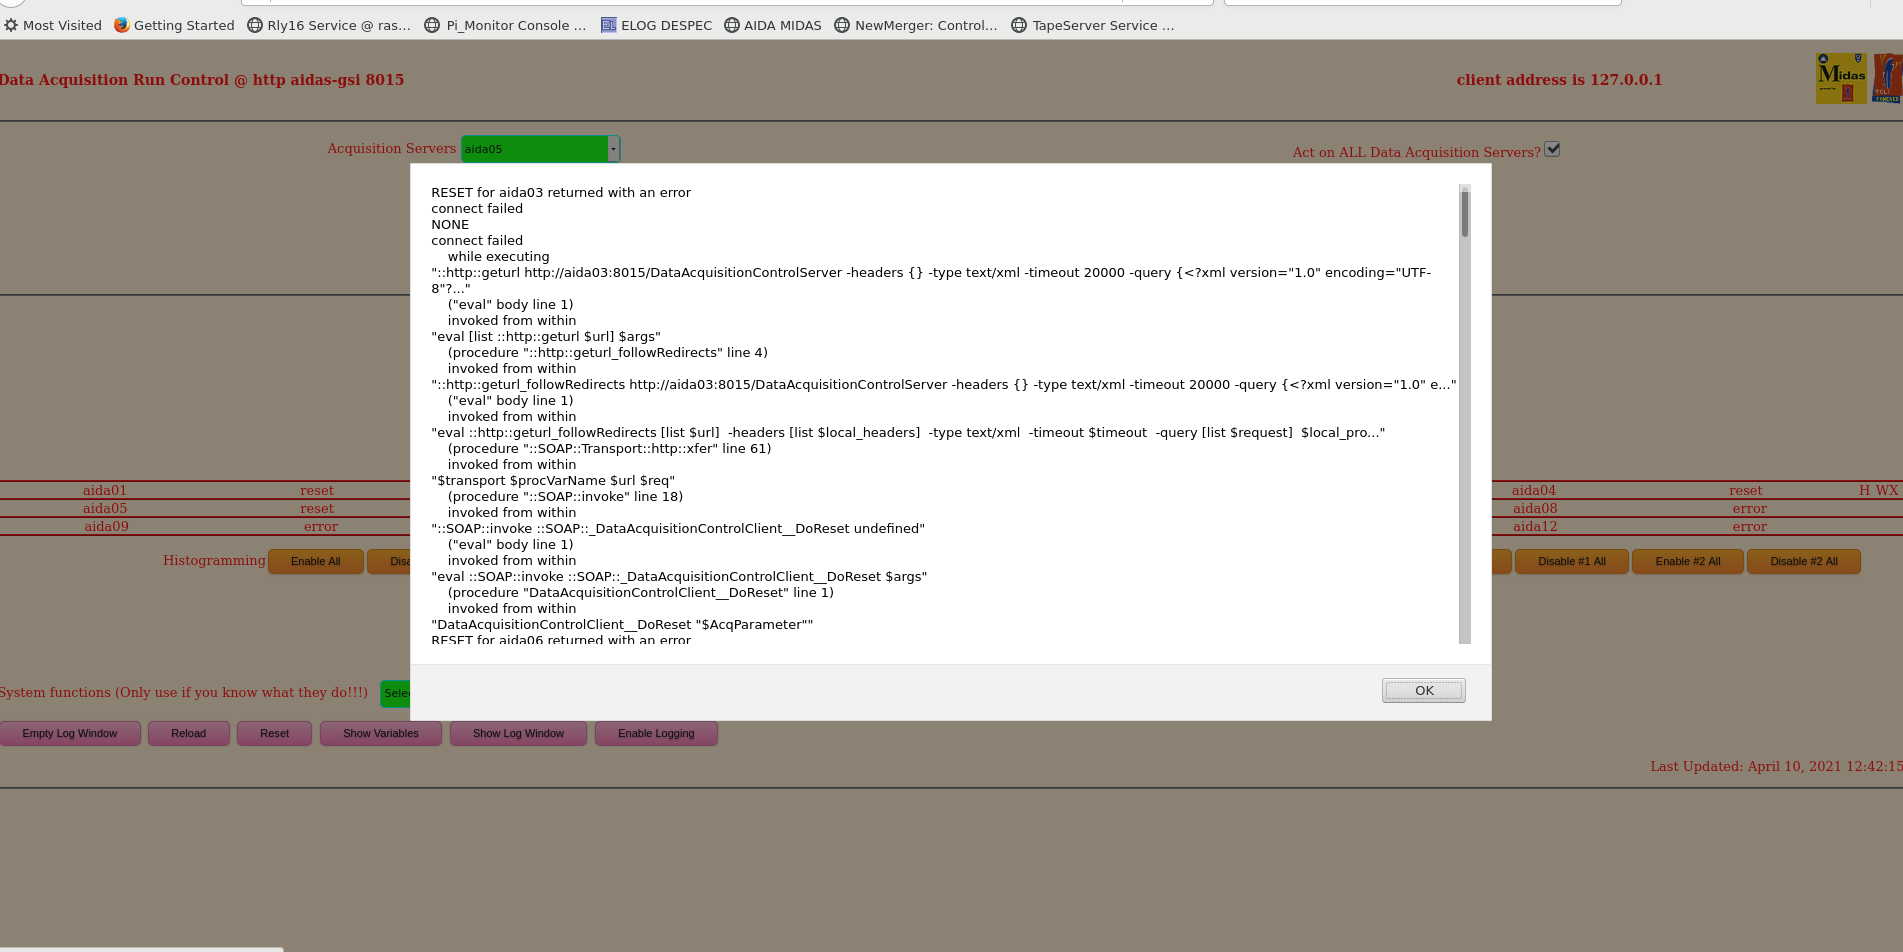Select the aida12 server row label

tap(1535, 526)
